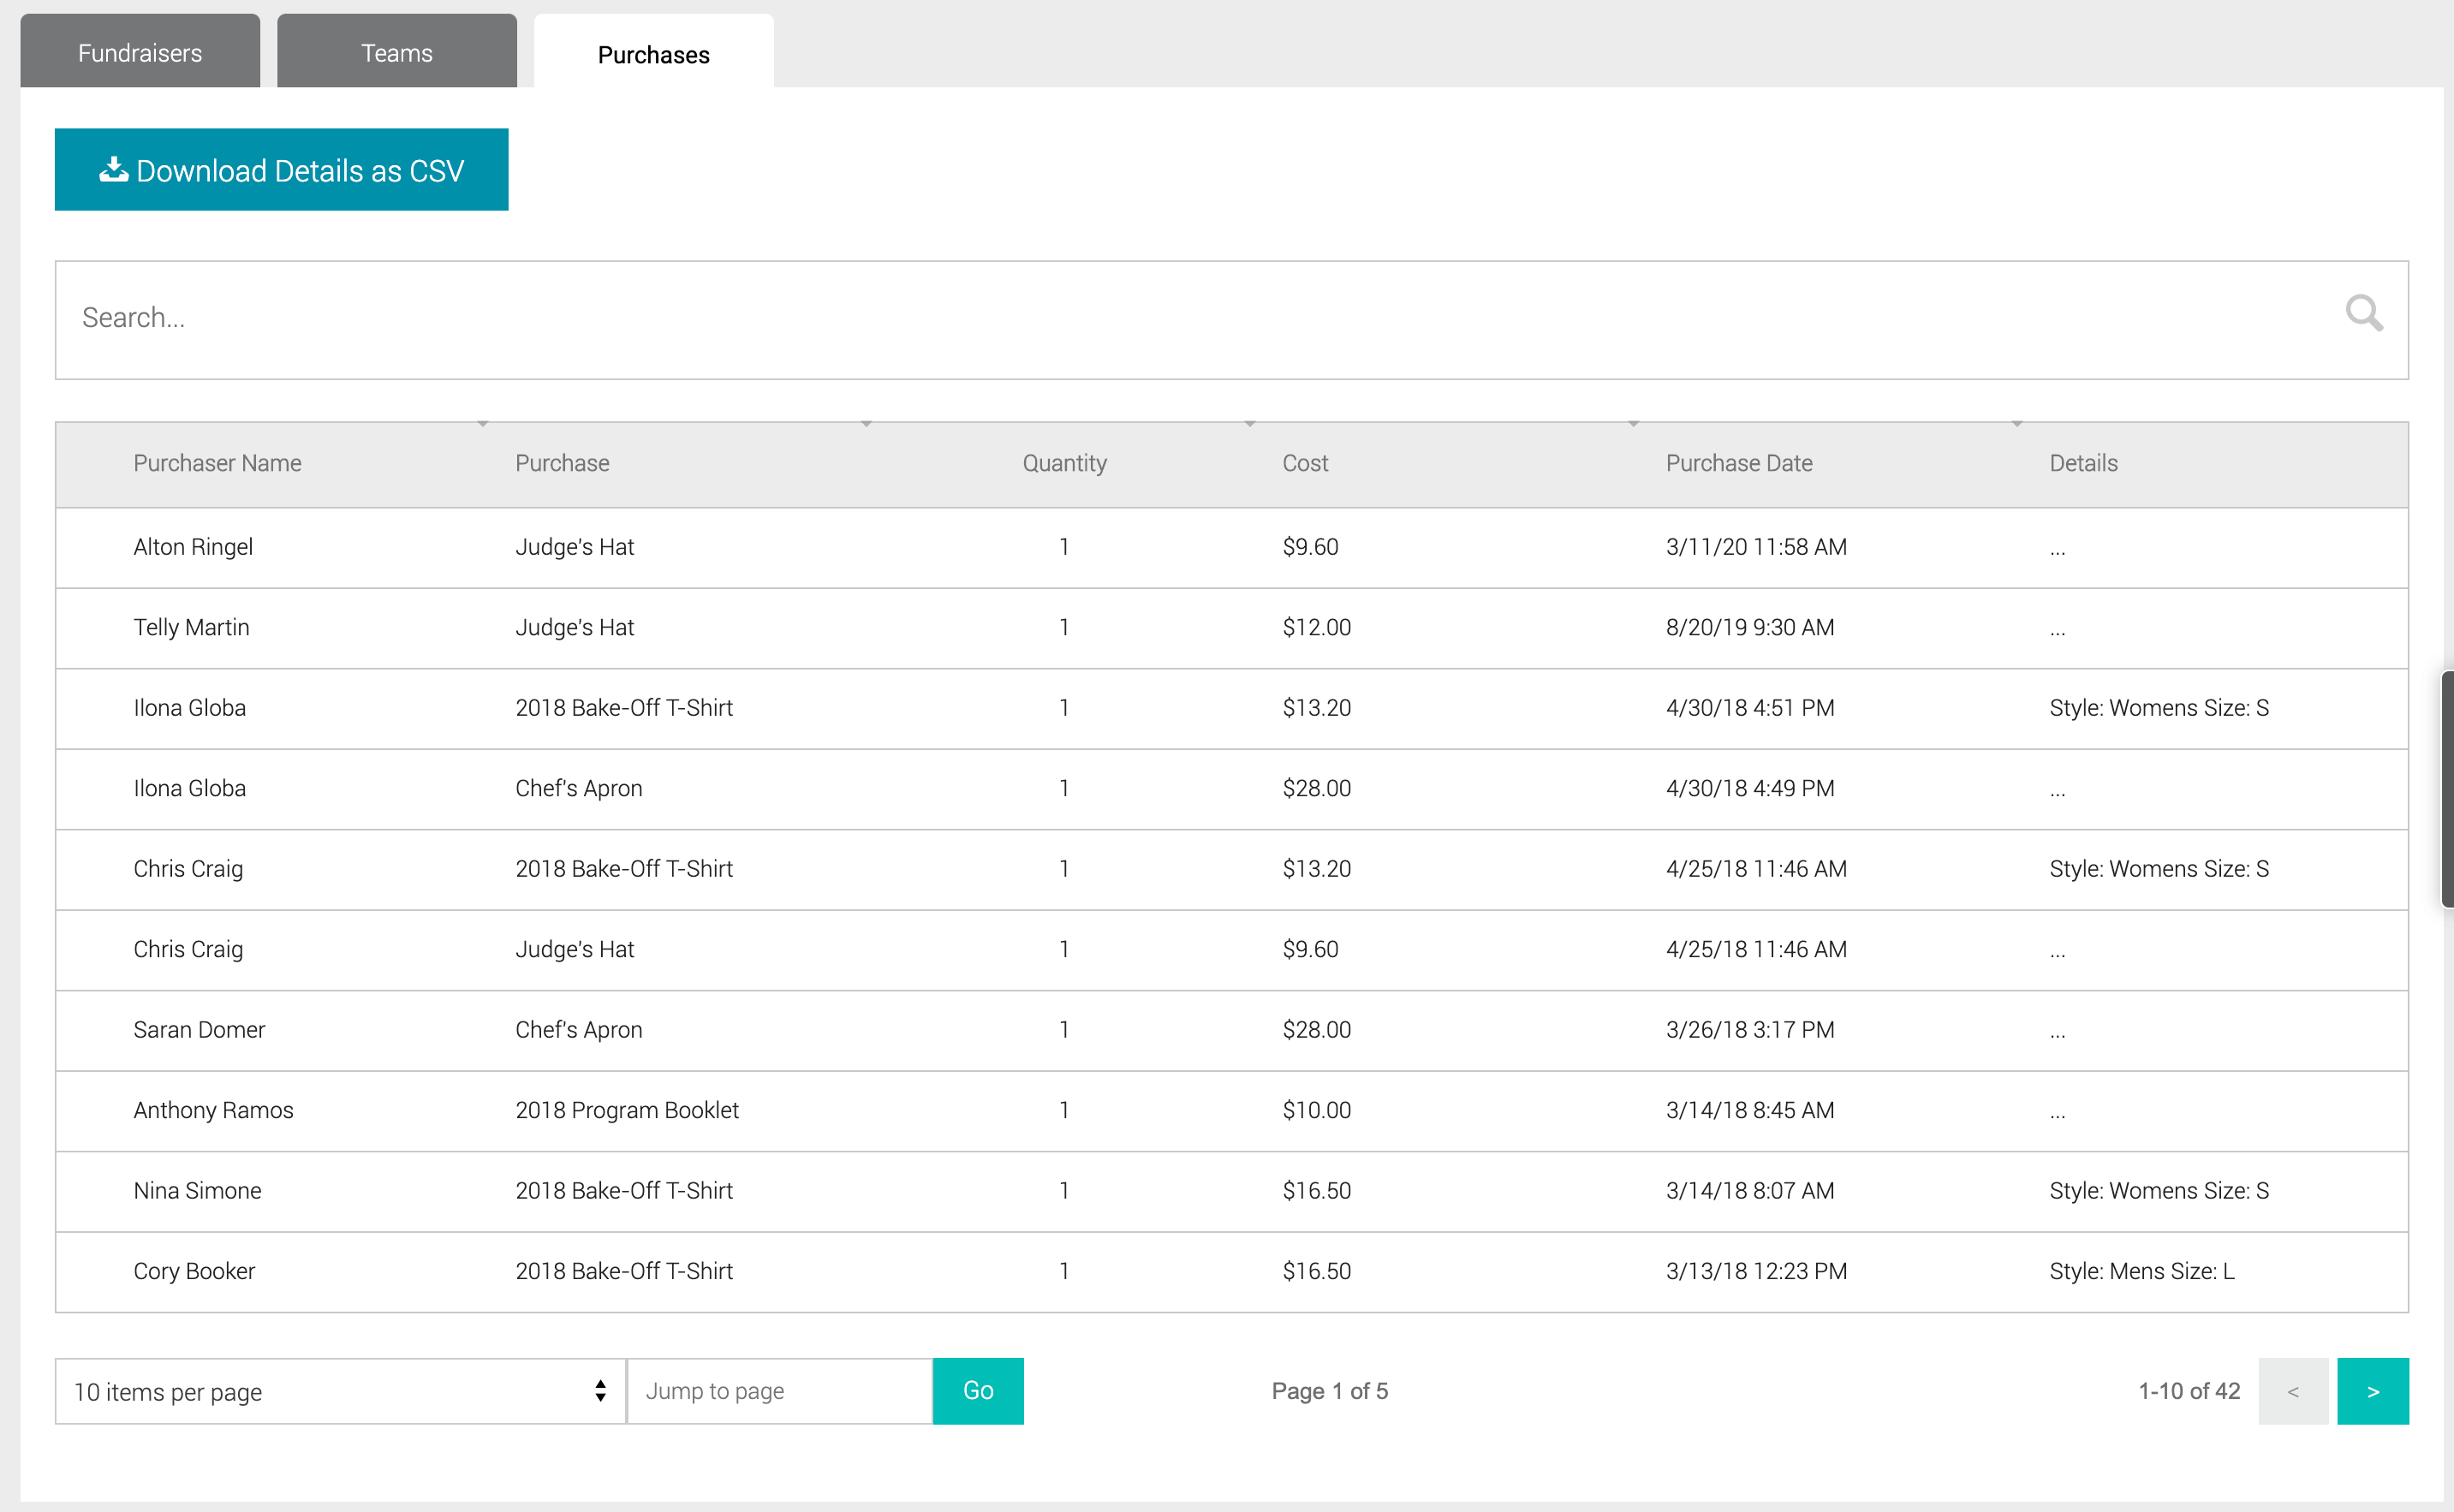Viewport: 2454px width, 1512px height.
Task: Select the Purchases tab
Action: click(x=653, y=54)
